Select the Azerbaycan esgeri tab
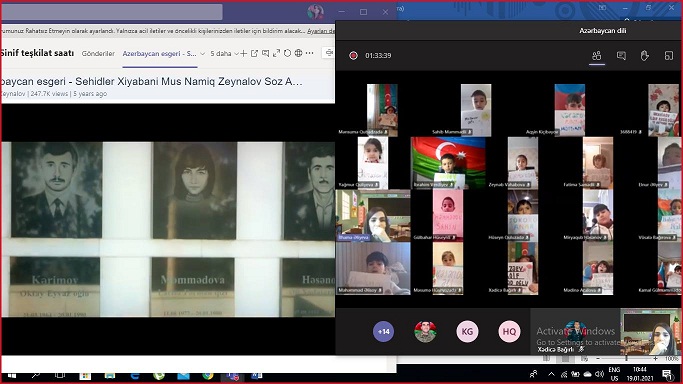The height and width of the screenshot is (384, 683). tap(159, 54)
